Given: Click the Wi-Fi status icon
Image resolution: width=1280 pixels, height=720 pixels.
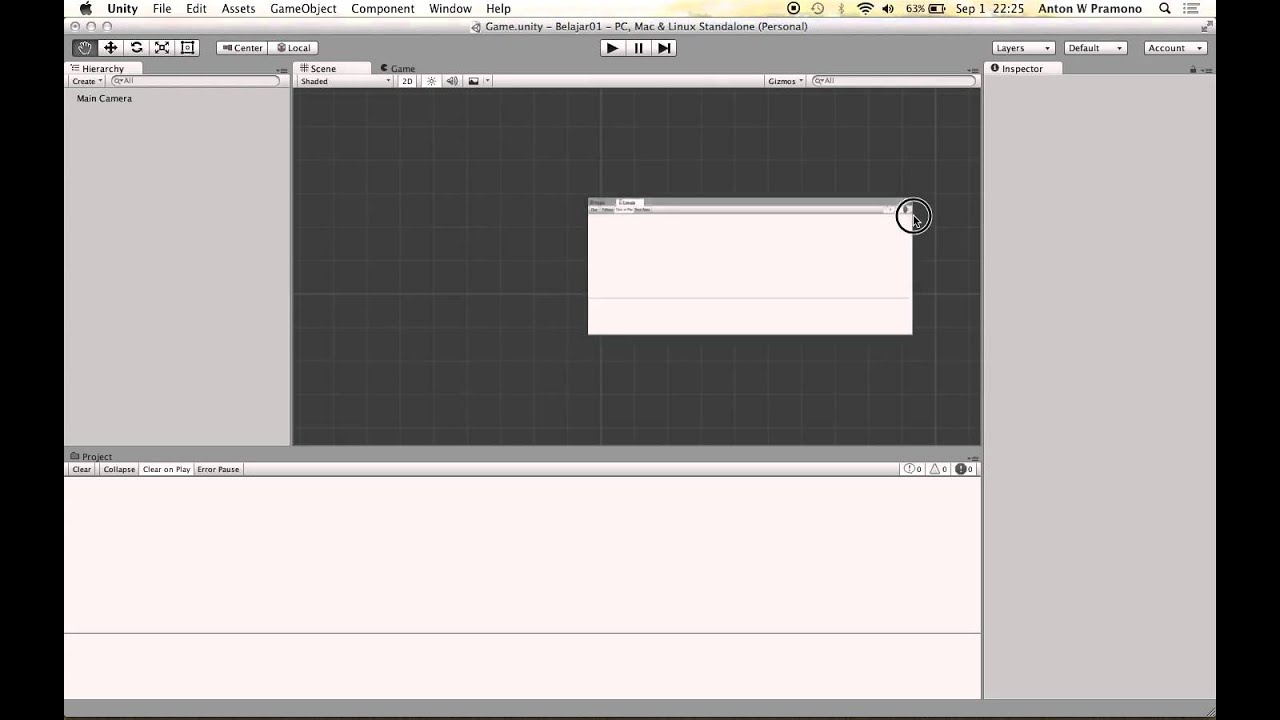Looking at the screenshot, I should (865, 9).
